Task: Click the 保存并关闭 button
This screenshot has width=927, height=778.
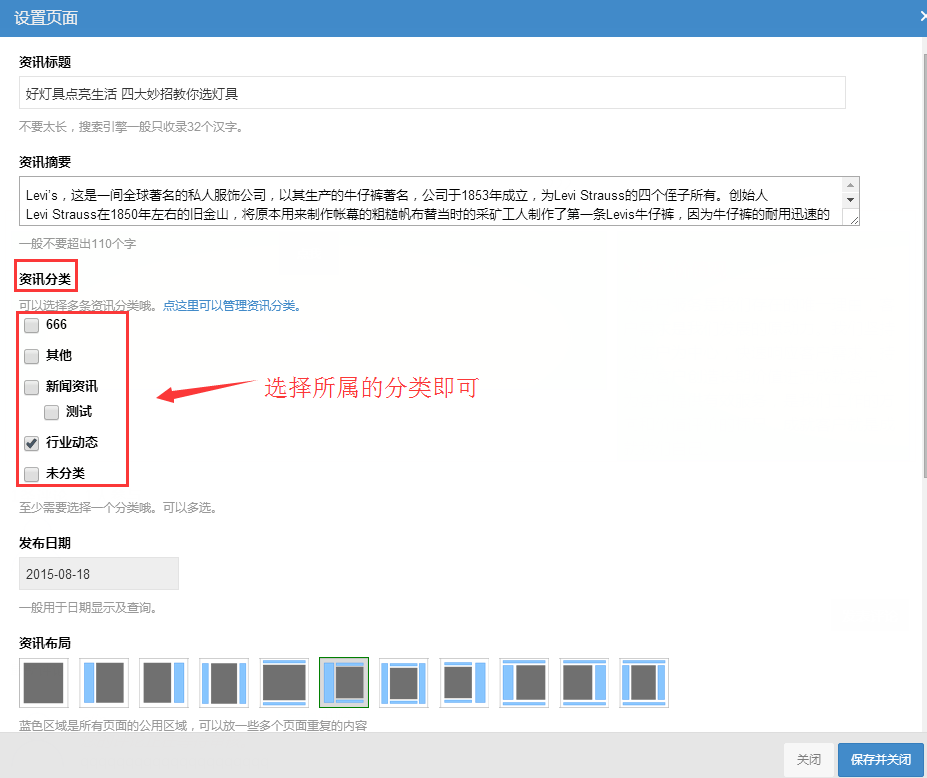Action: tap(880, 760)
